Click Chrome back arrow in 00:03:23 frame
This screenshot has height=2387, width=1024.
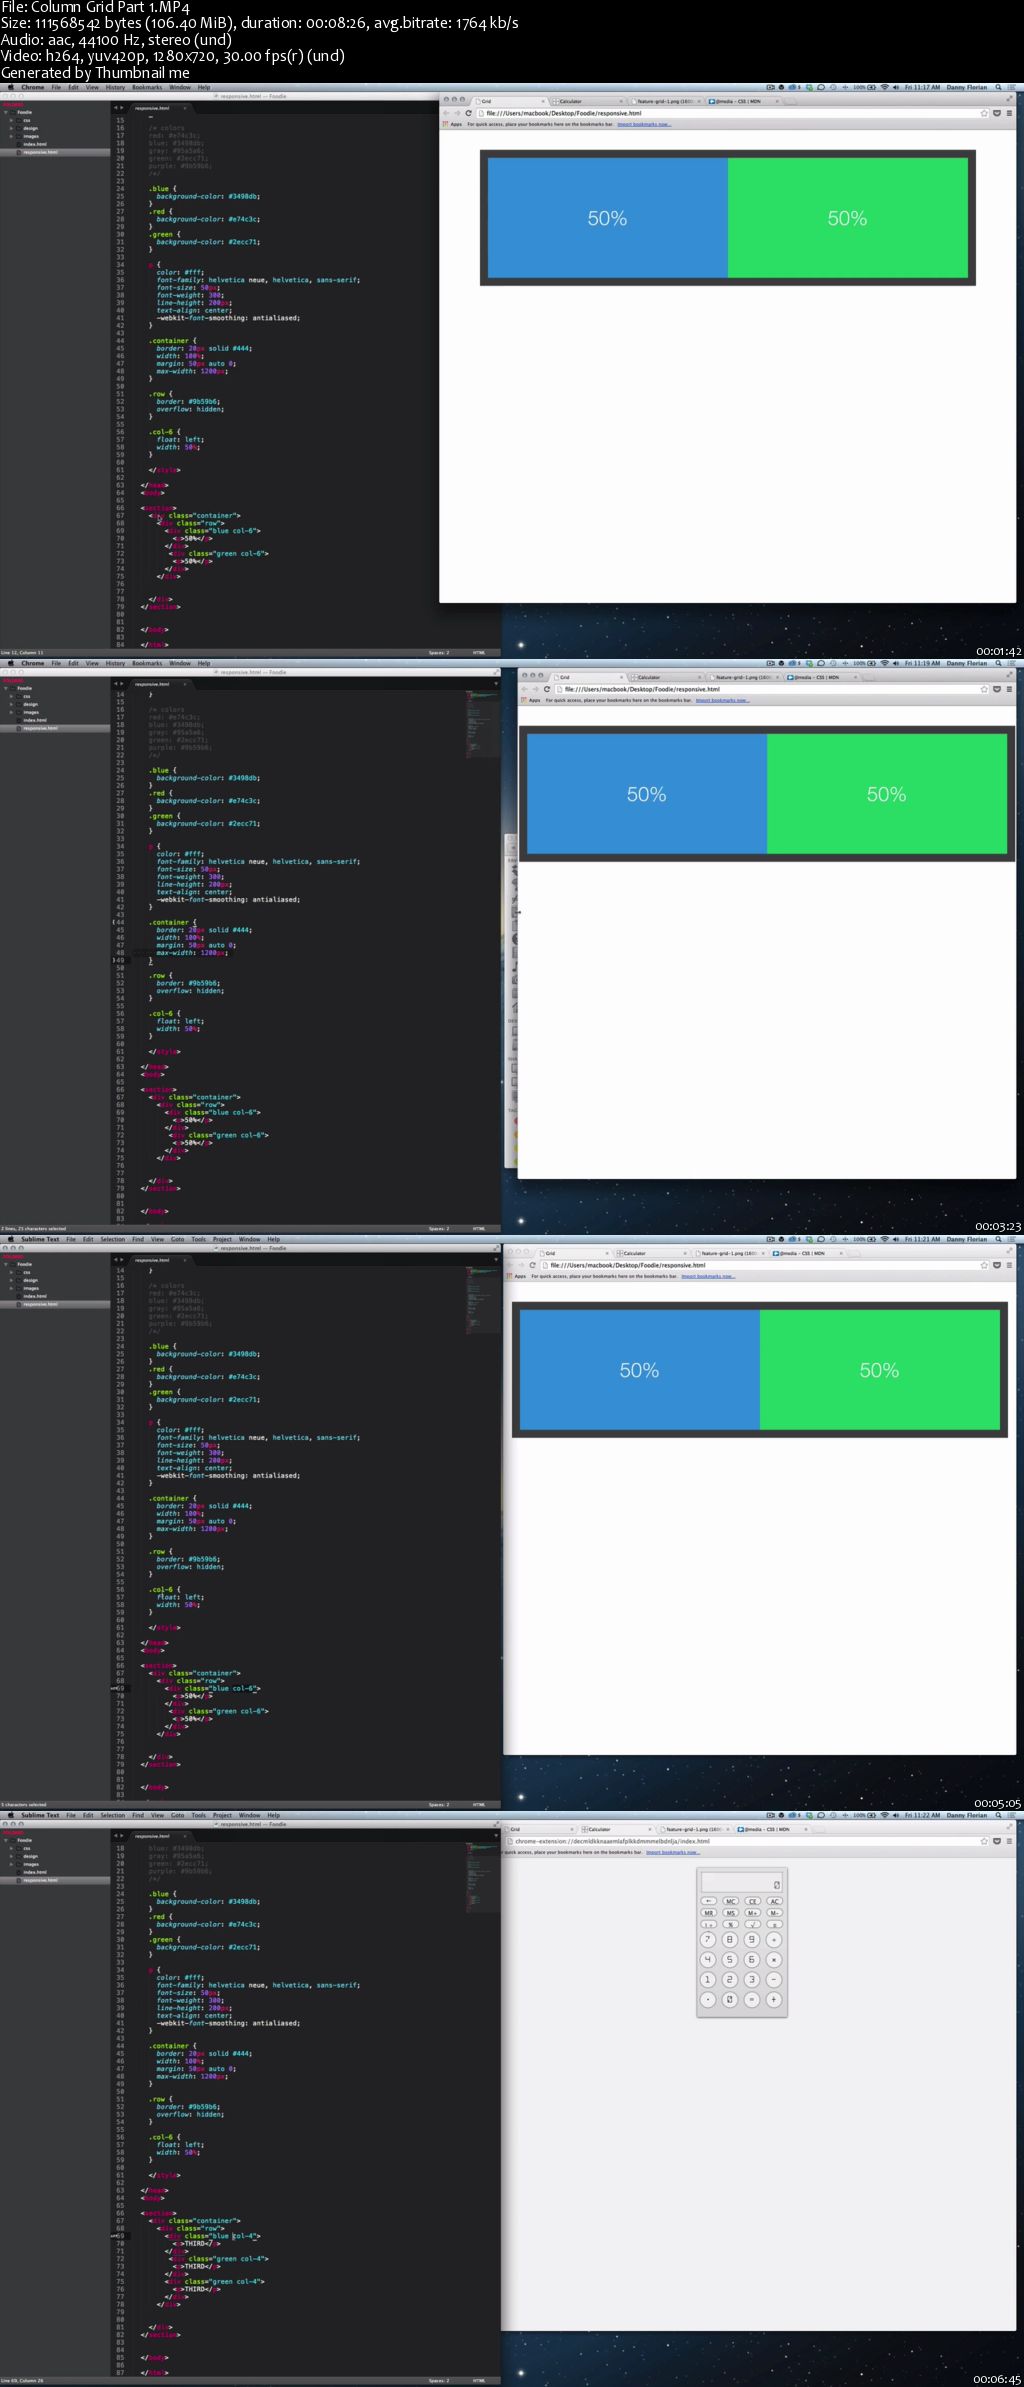point(524,689)
